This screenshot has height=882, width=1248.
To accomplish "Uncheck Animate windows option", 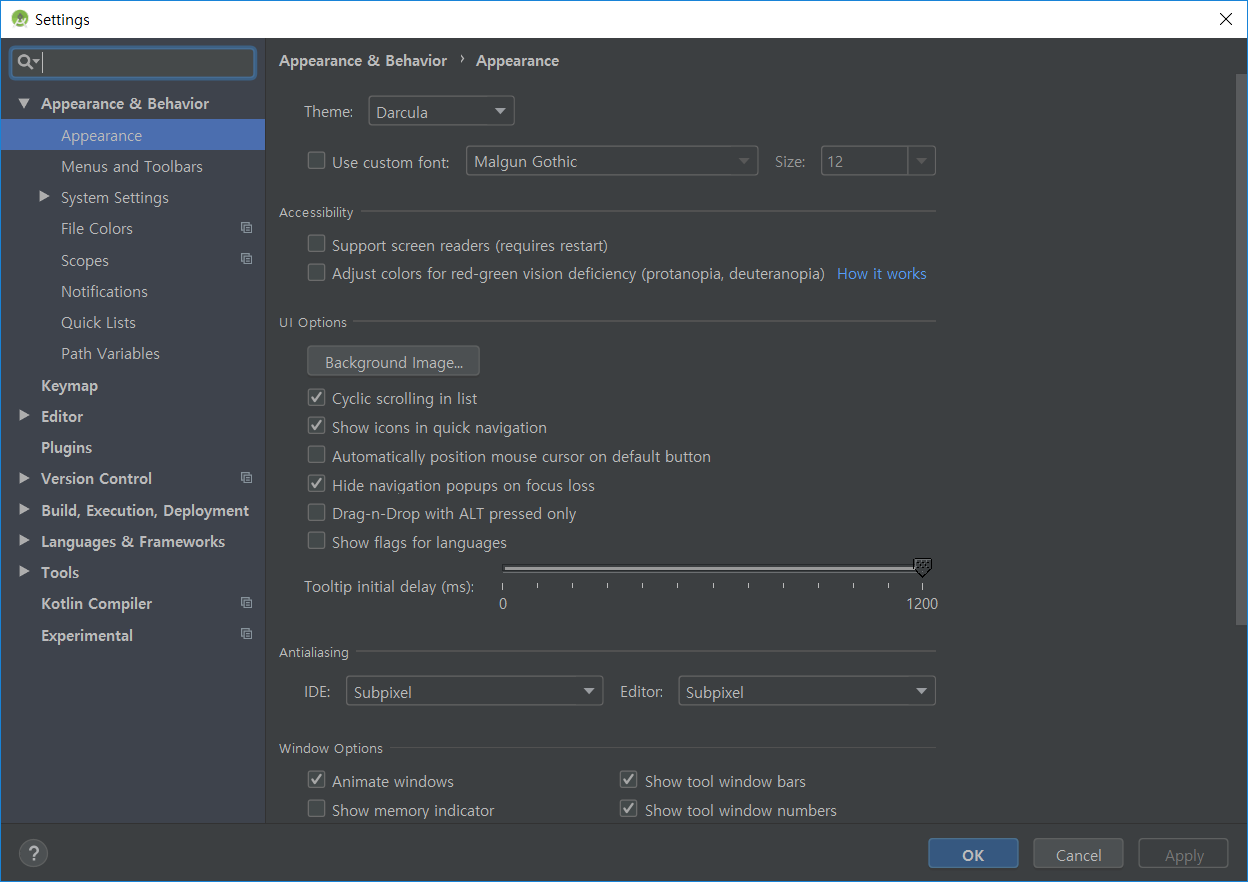I will coord(316,780).
